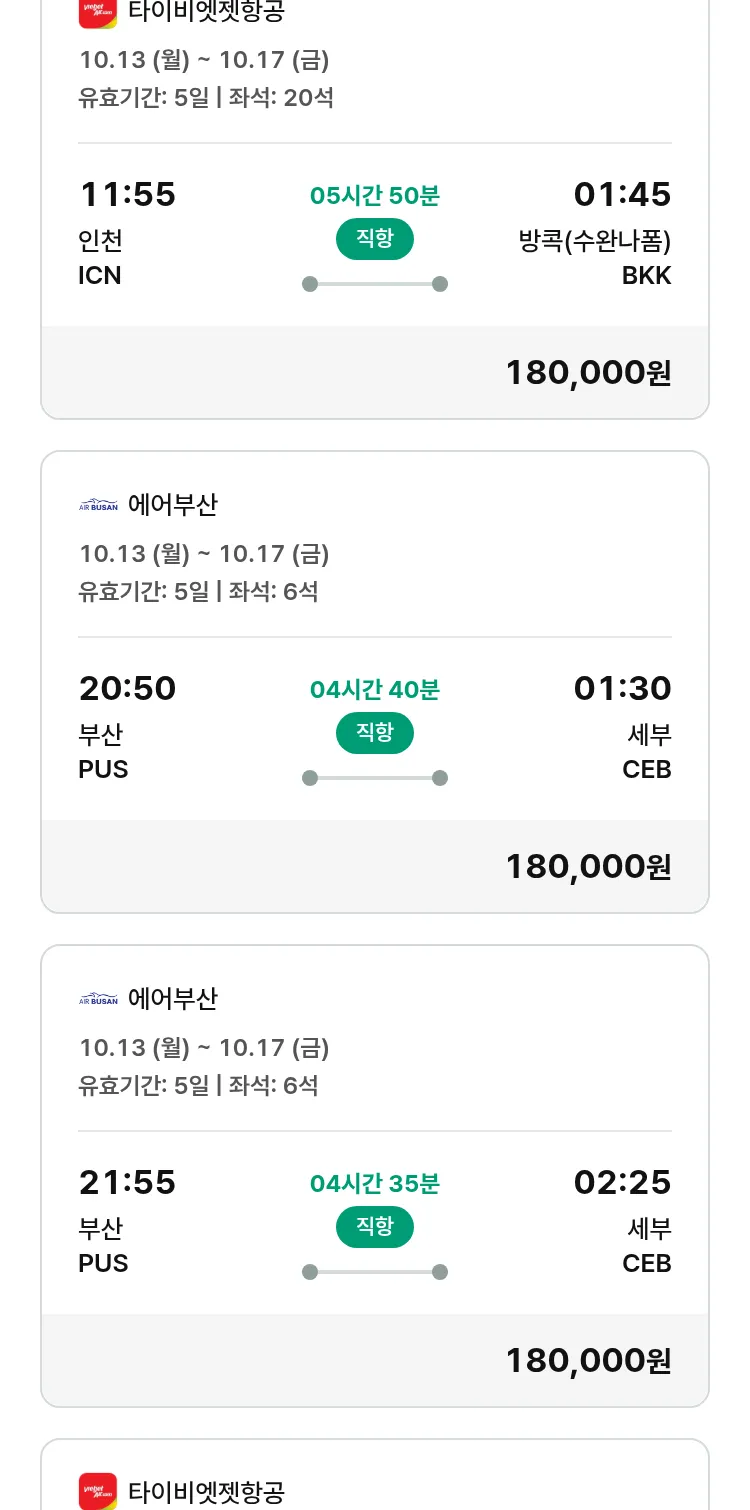This screenshot has width=750, height=1510.
Task: Click the Air Busan logo on the 20:50 flight
Action: pyautogui.click(x=98, y=505)
